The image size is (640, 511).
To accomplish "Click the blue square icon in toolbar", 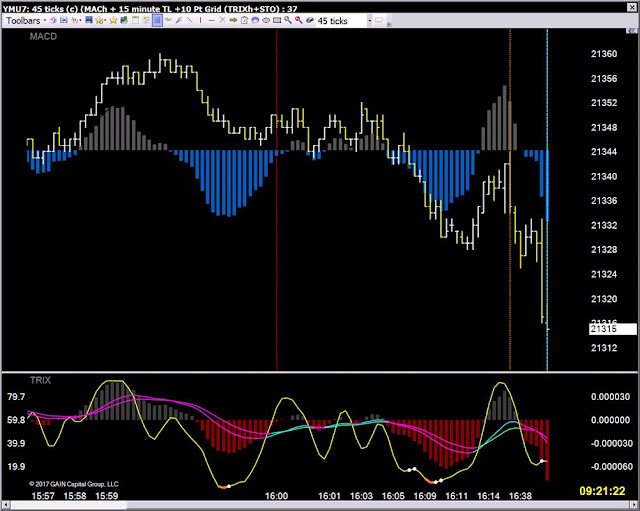I will pyautogui.click(x=64, y=20).
